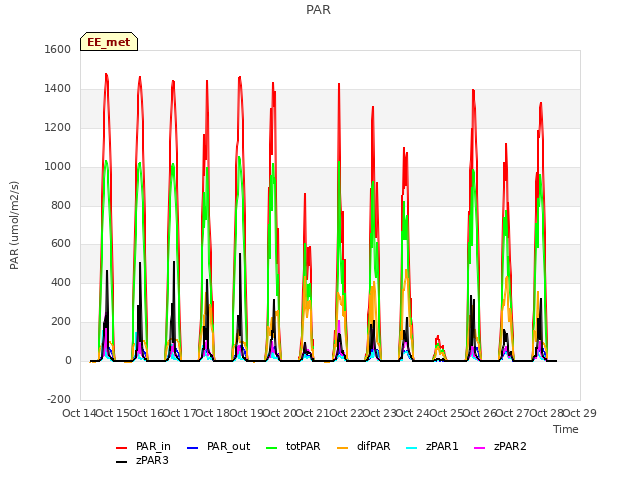Click the 600 y-axis tick label

[61, 244]
